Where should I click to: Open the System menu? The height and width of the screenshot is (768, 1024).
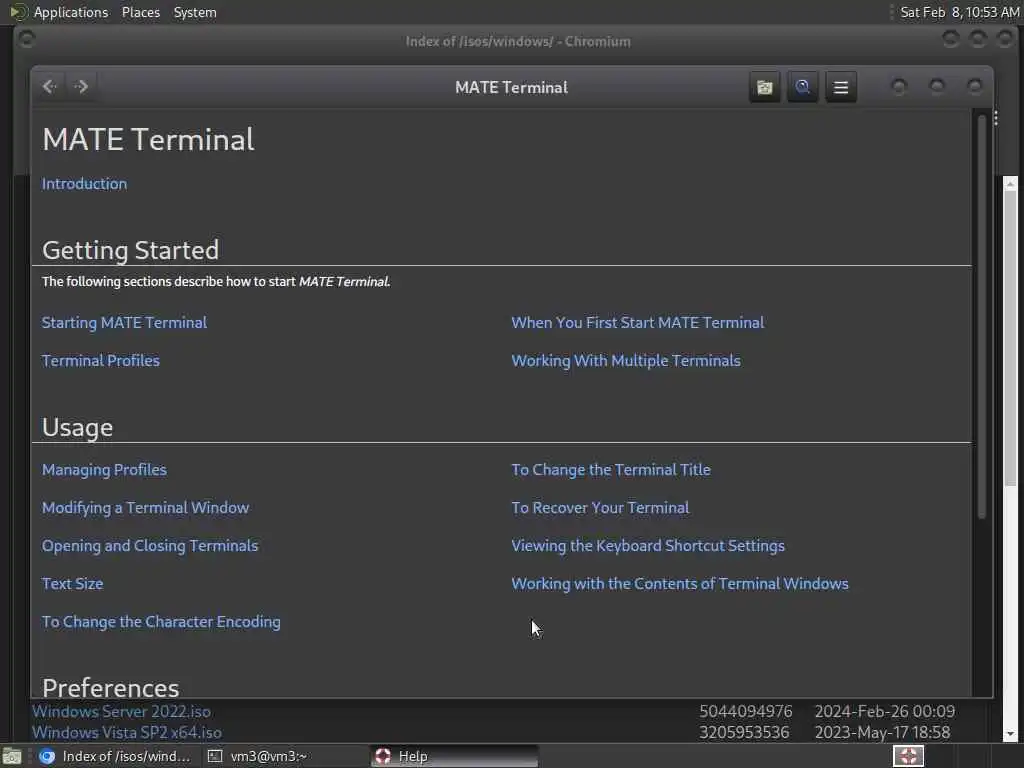(195, 12)
